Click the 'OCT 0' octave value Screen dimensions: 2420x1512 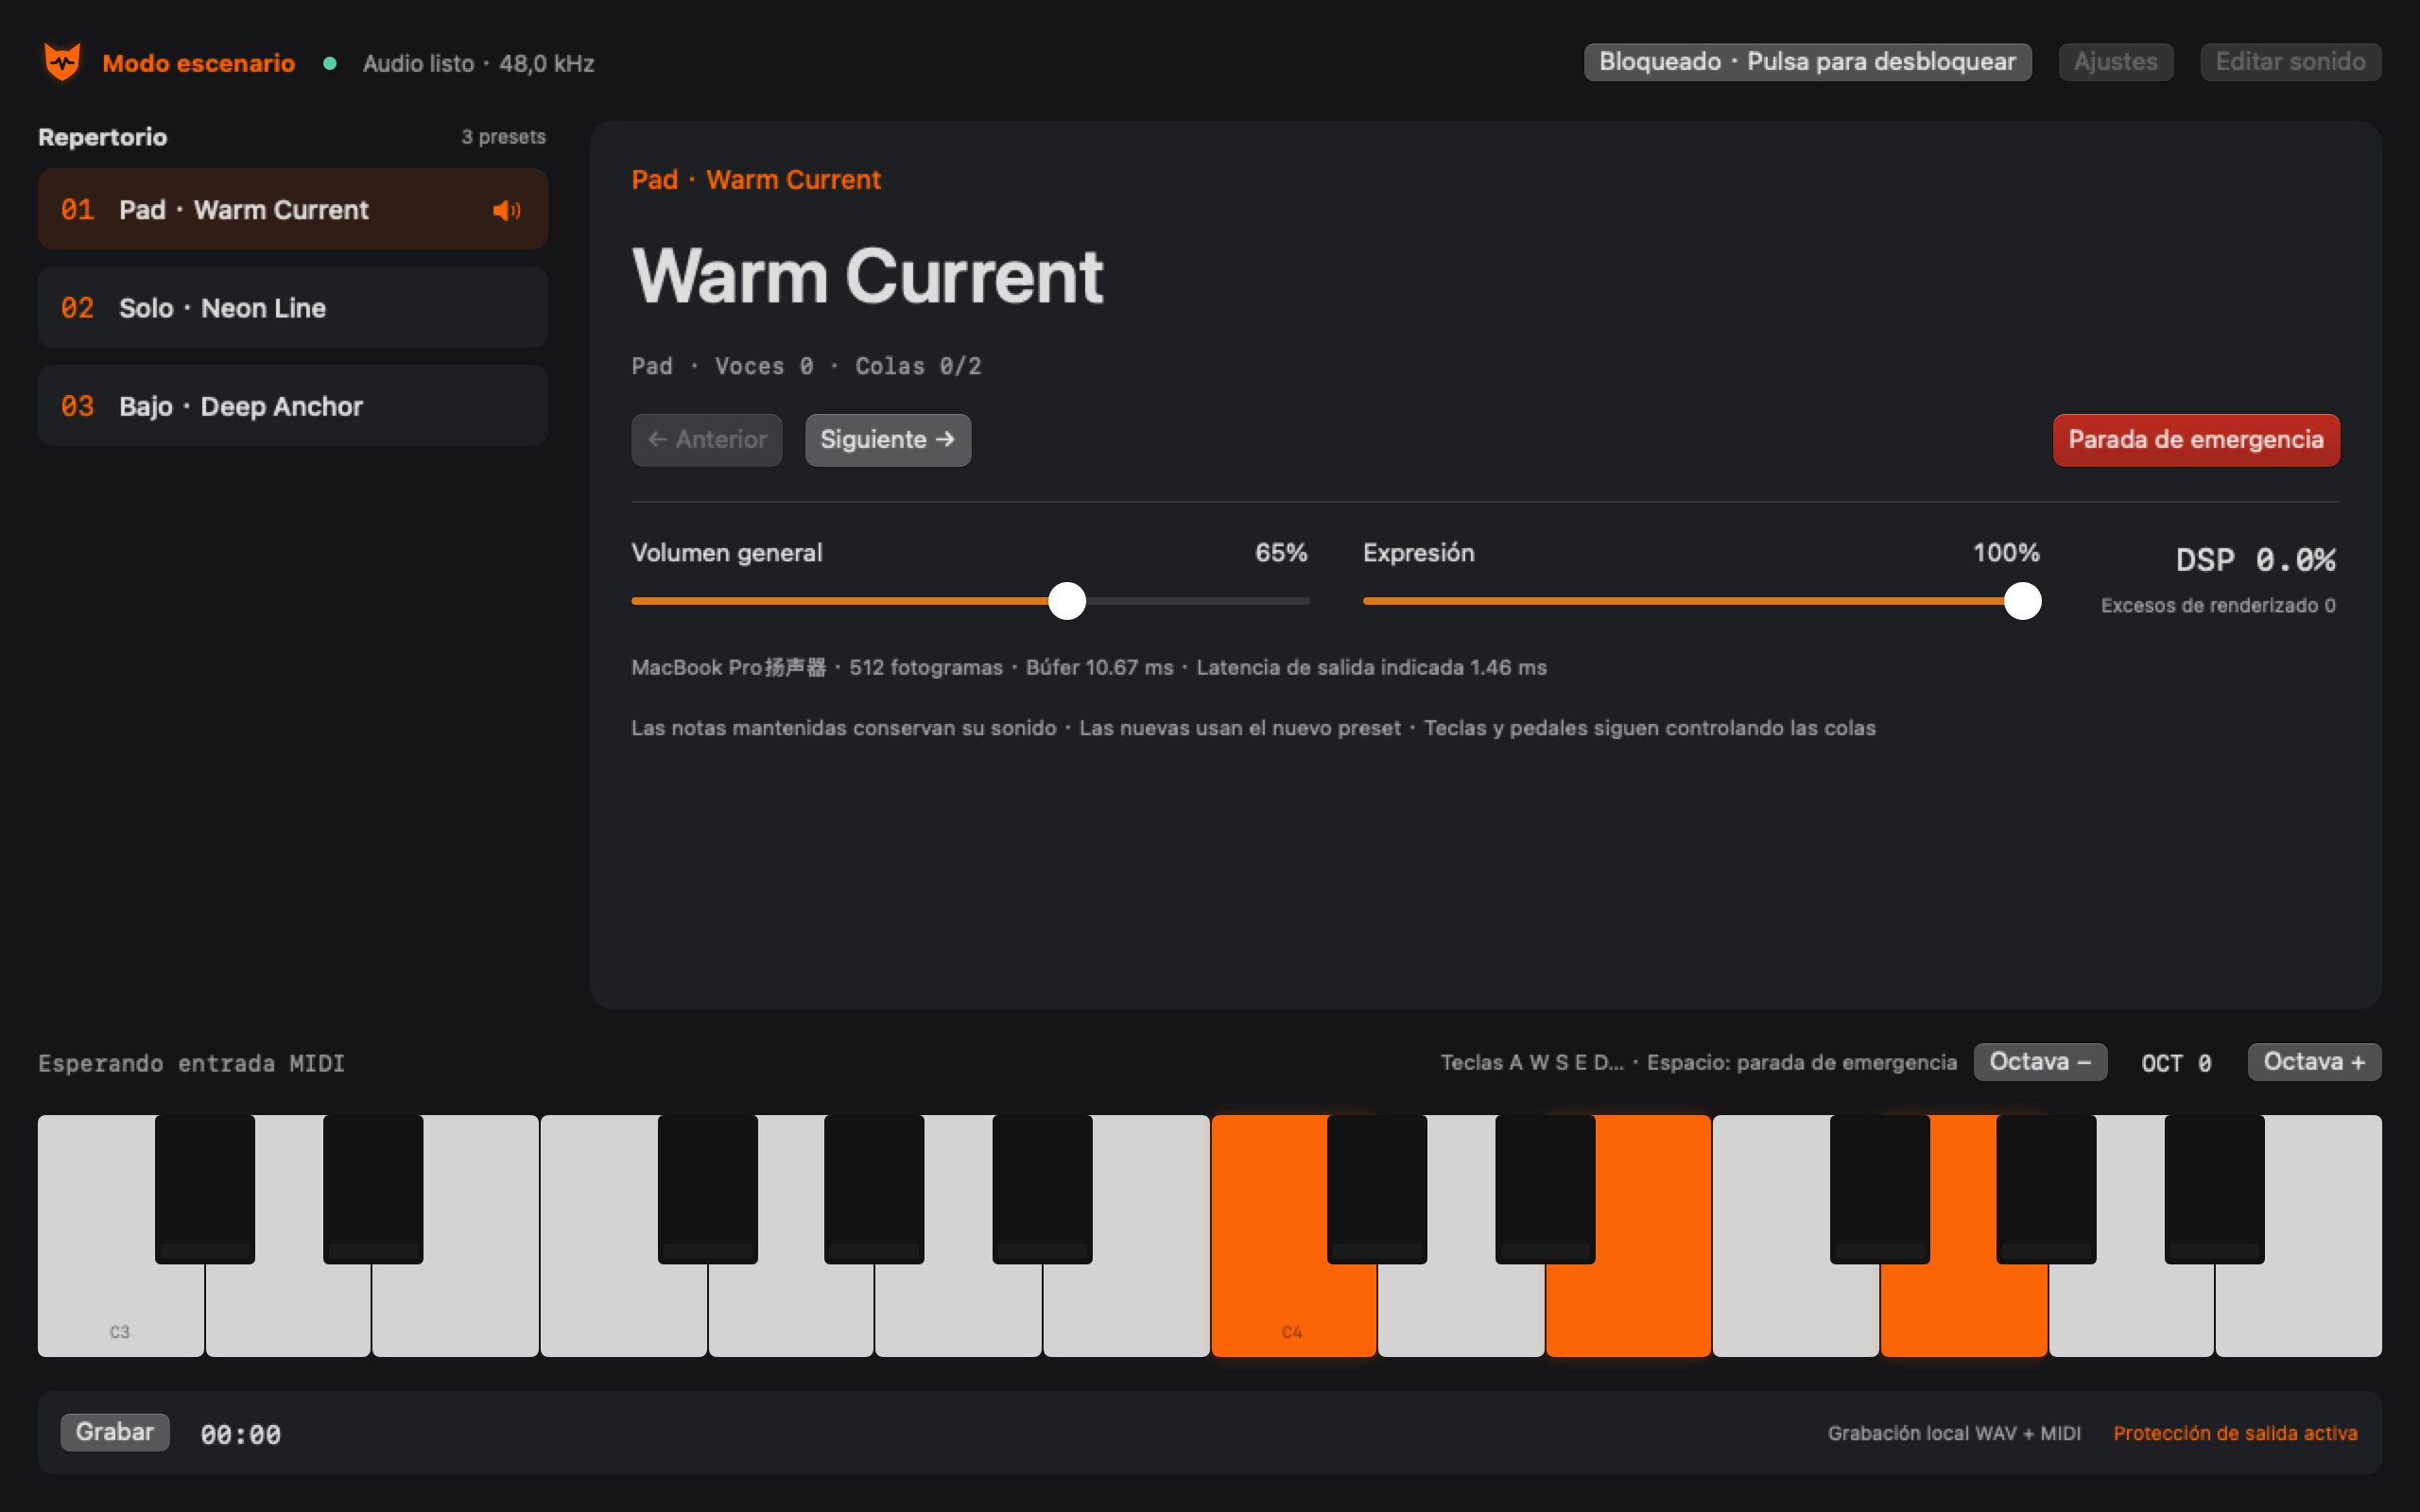(x=2176, y=1063)
